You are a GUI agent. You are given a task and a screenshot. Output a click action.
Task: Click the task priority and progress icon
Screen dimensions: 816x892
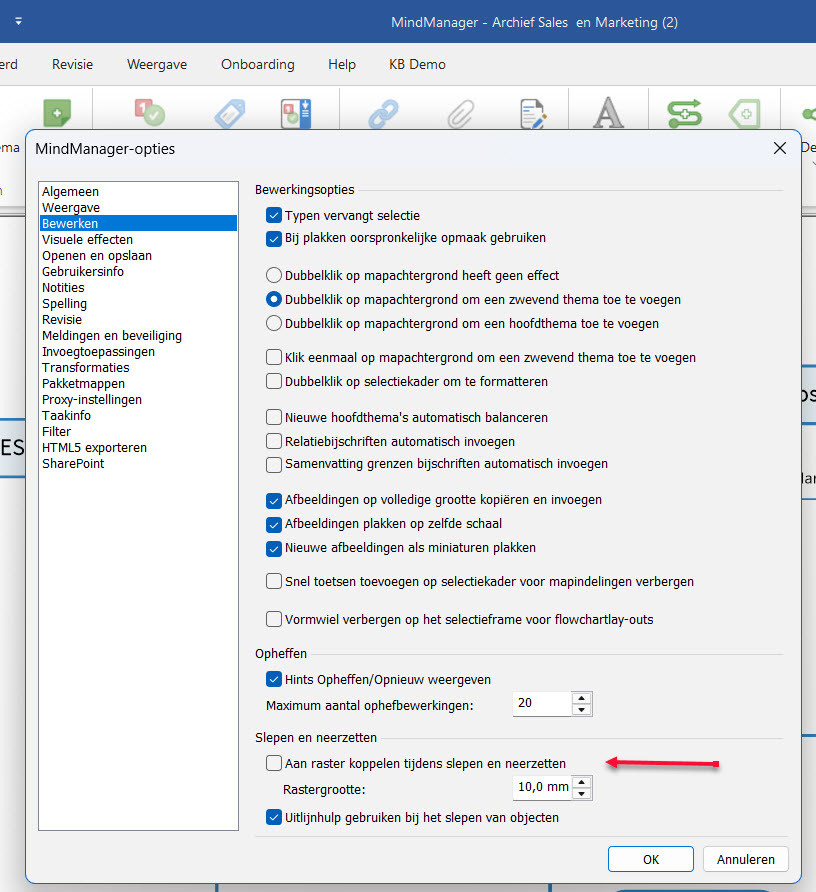149,113
